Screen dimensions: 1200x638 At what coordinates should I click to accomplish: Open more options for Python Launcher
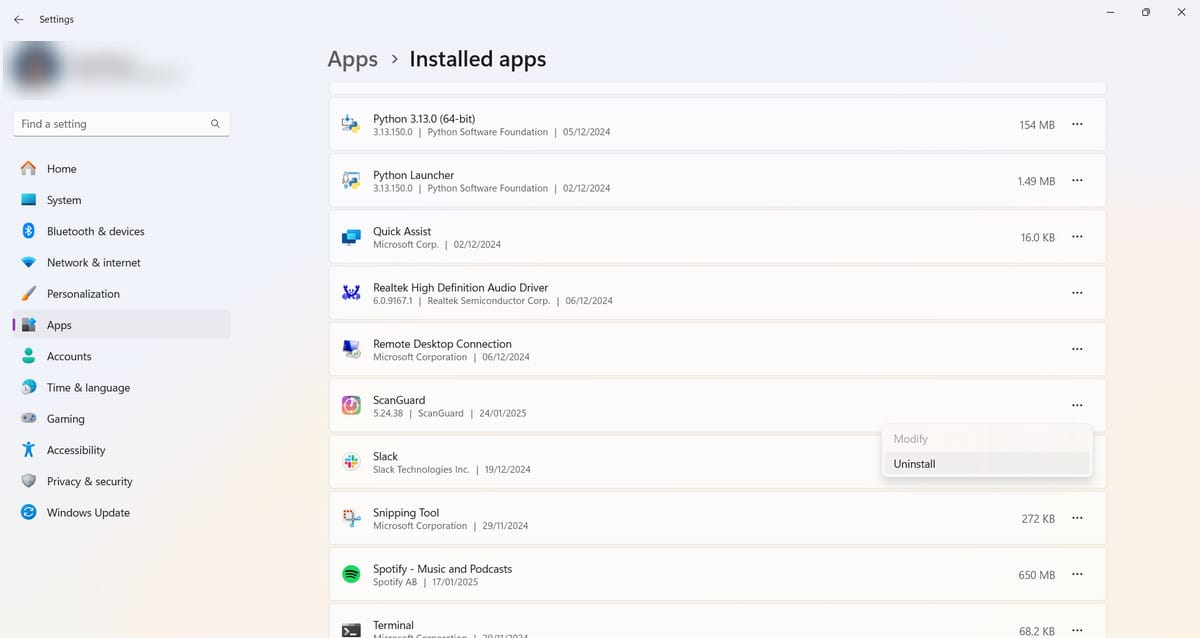pyautogui.click(x=1077, y=181)
